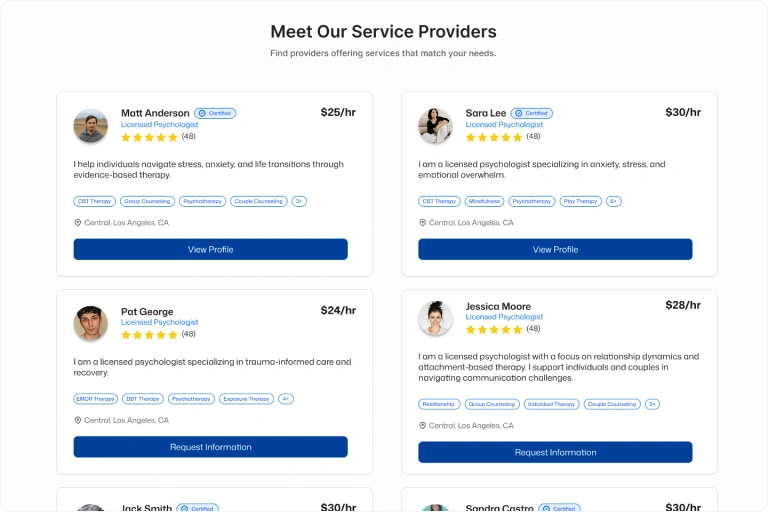Image resolution: width=768 pixels, height=512 pixels.
Task: Open Sara Lee's name link
Action: 486,113
